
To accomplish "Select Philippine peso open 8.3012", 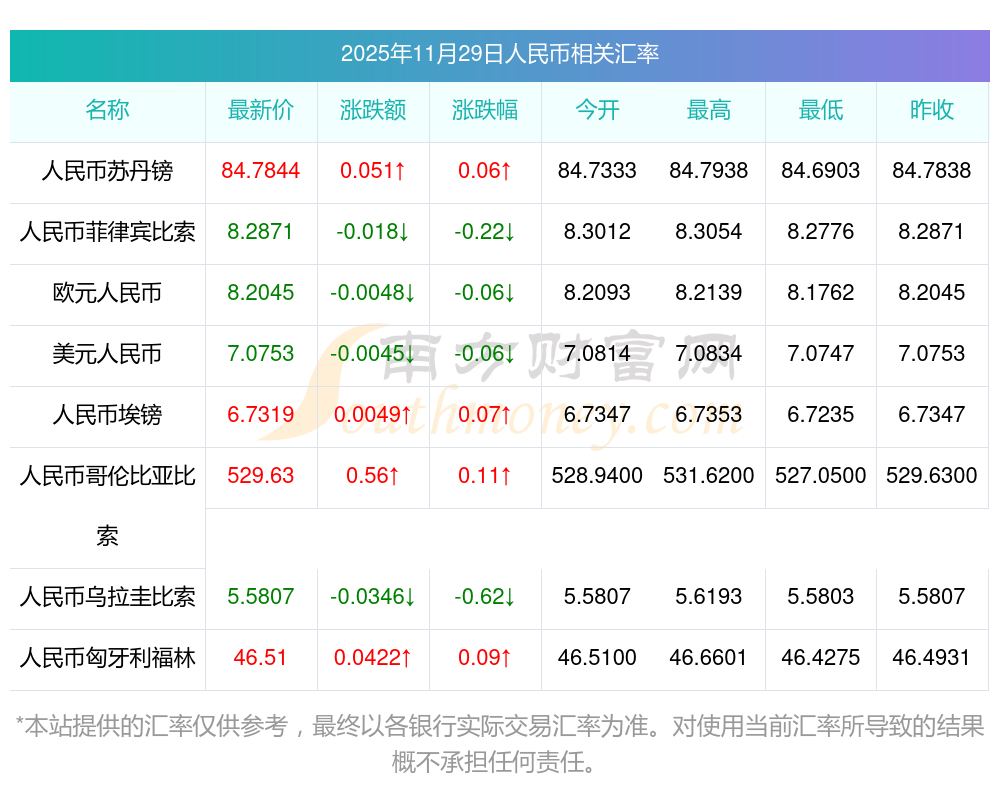I will (x=597, y=232).
